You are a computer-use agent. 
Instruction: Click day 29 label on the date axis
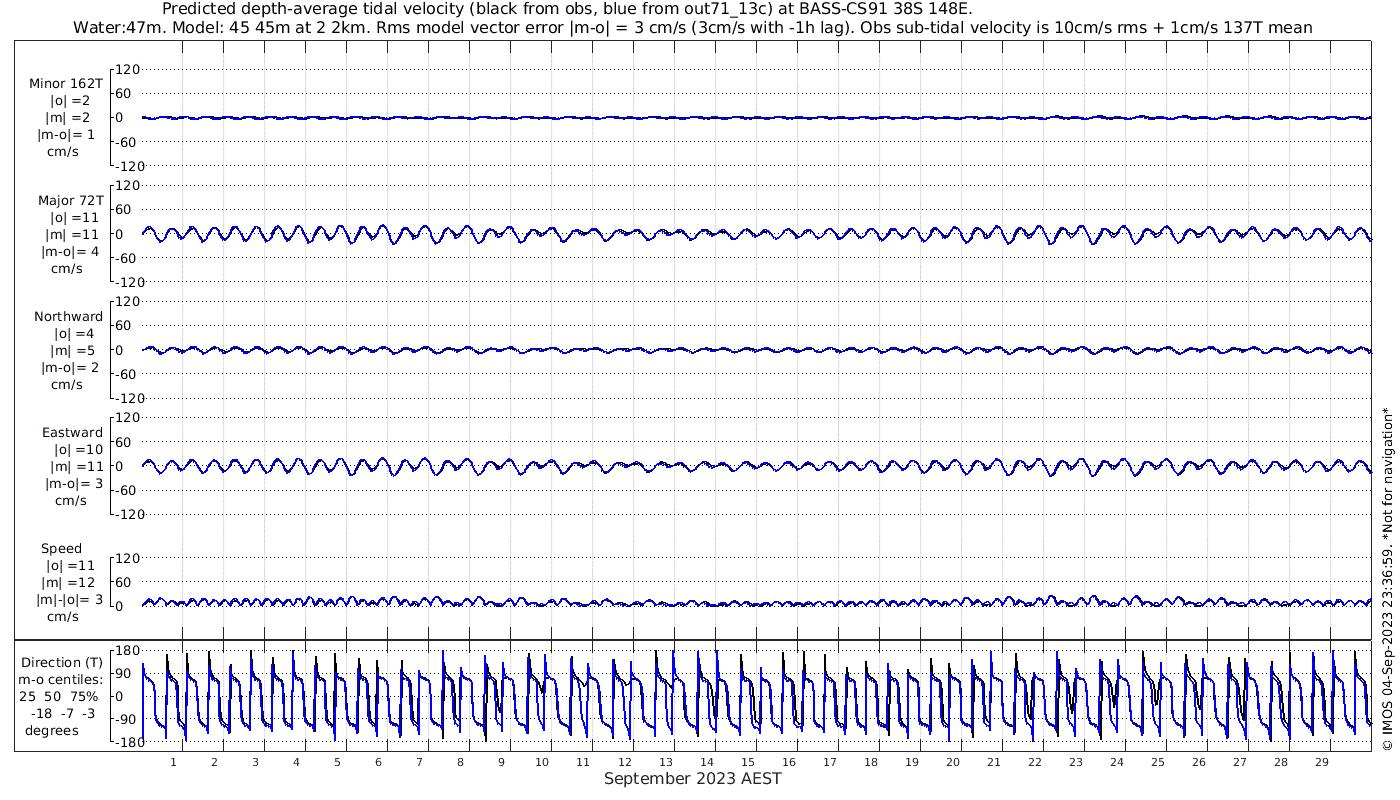(1321, 762)
